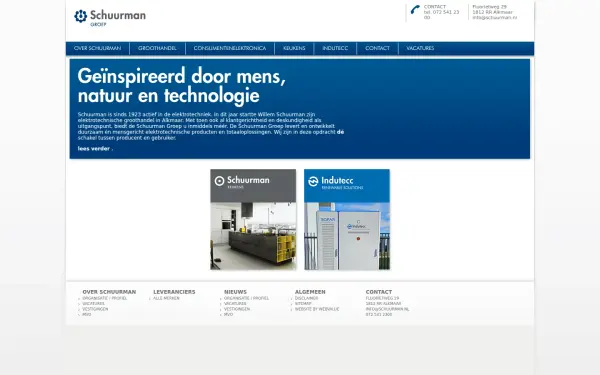Open the 'Disclaimer' footer link
Screen dimensions: 600x375
(x=306, y=298)
